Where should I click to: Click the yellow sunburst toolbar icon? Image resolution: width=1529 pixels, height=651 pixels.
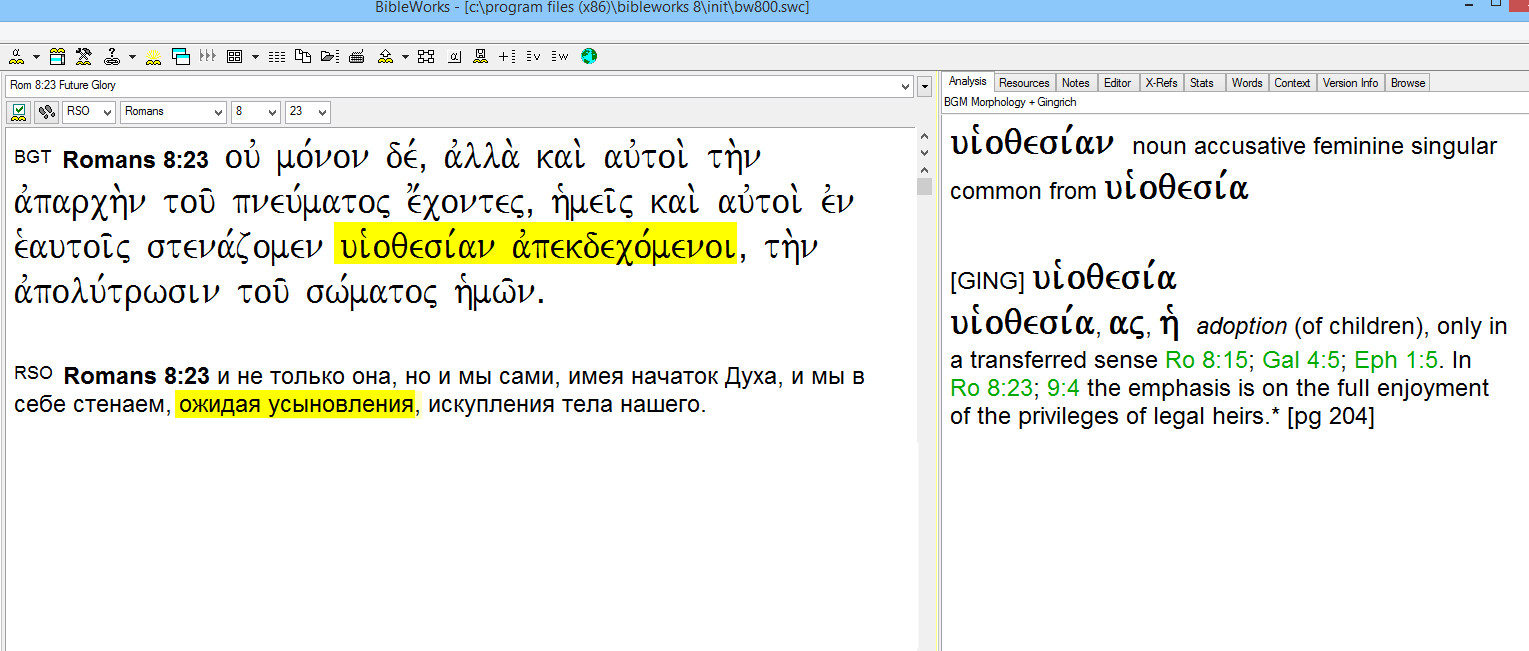(154, 56)
